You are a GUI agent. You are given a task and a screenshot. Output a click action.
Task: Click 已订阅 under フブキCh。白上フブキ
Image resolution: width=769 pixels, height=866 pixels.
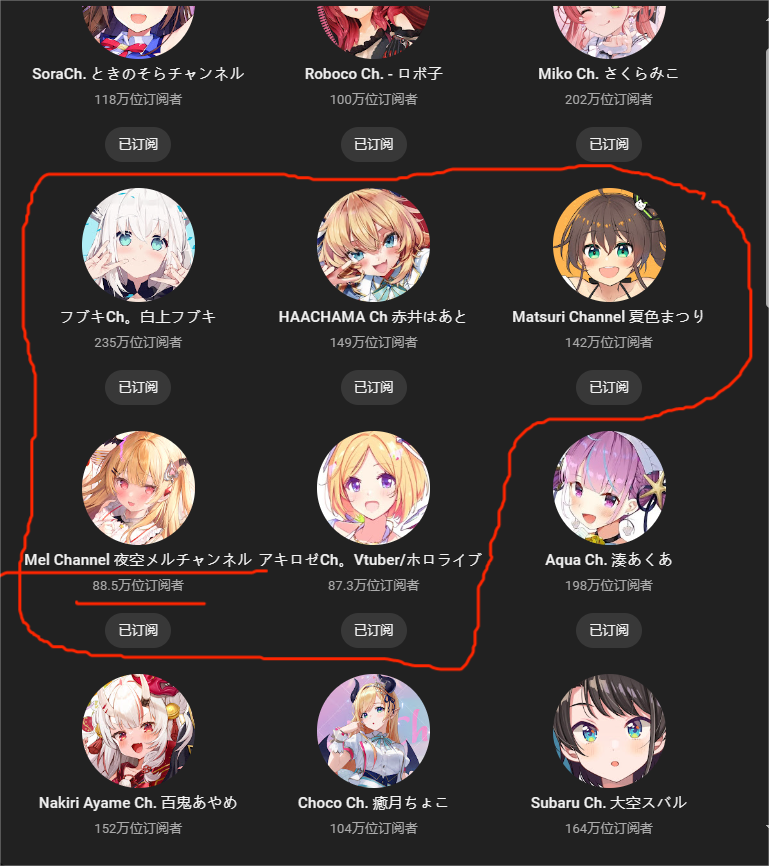[138, 387]
